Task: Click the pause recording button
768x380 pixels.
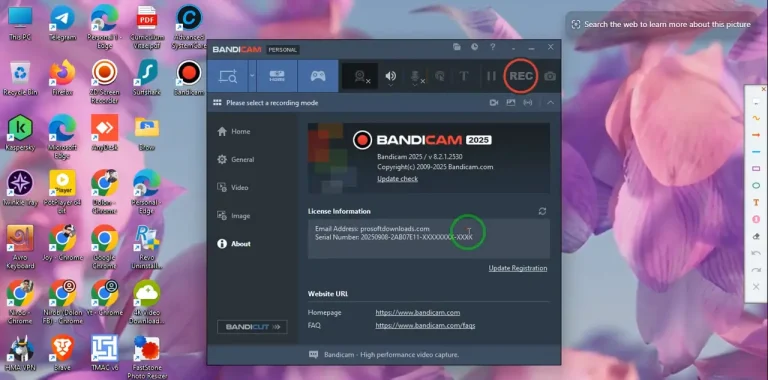Action: point(491,76)
